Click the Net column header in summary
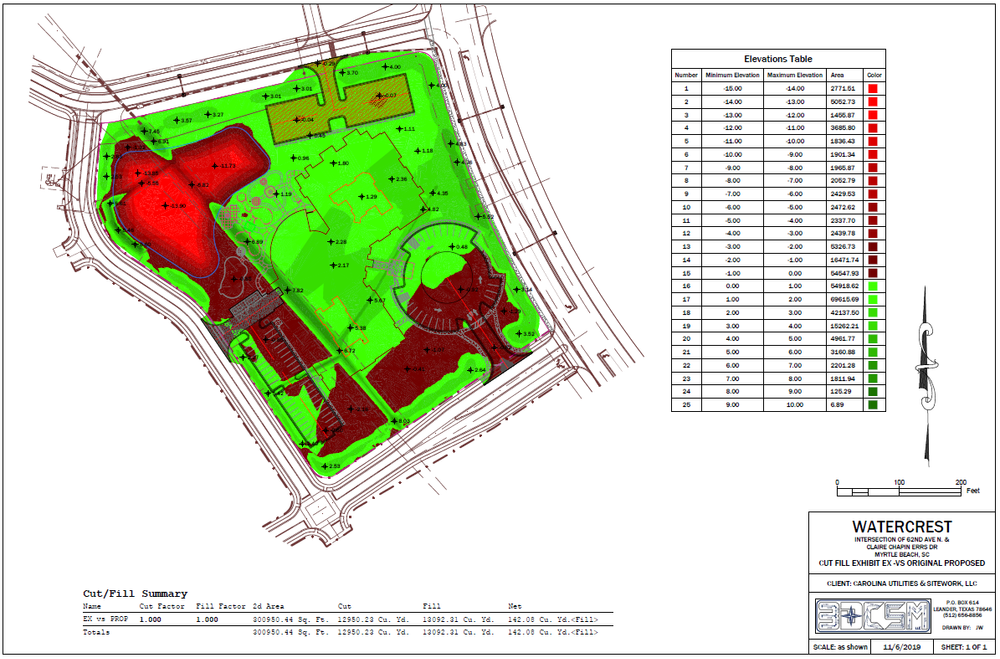Viewport: 1000px width, 659px height. point(515,606)
